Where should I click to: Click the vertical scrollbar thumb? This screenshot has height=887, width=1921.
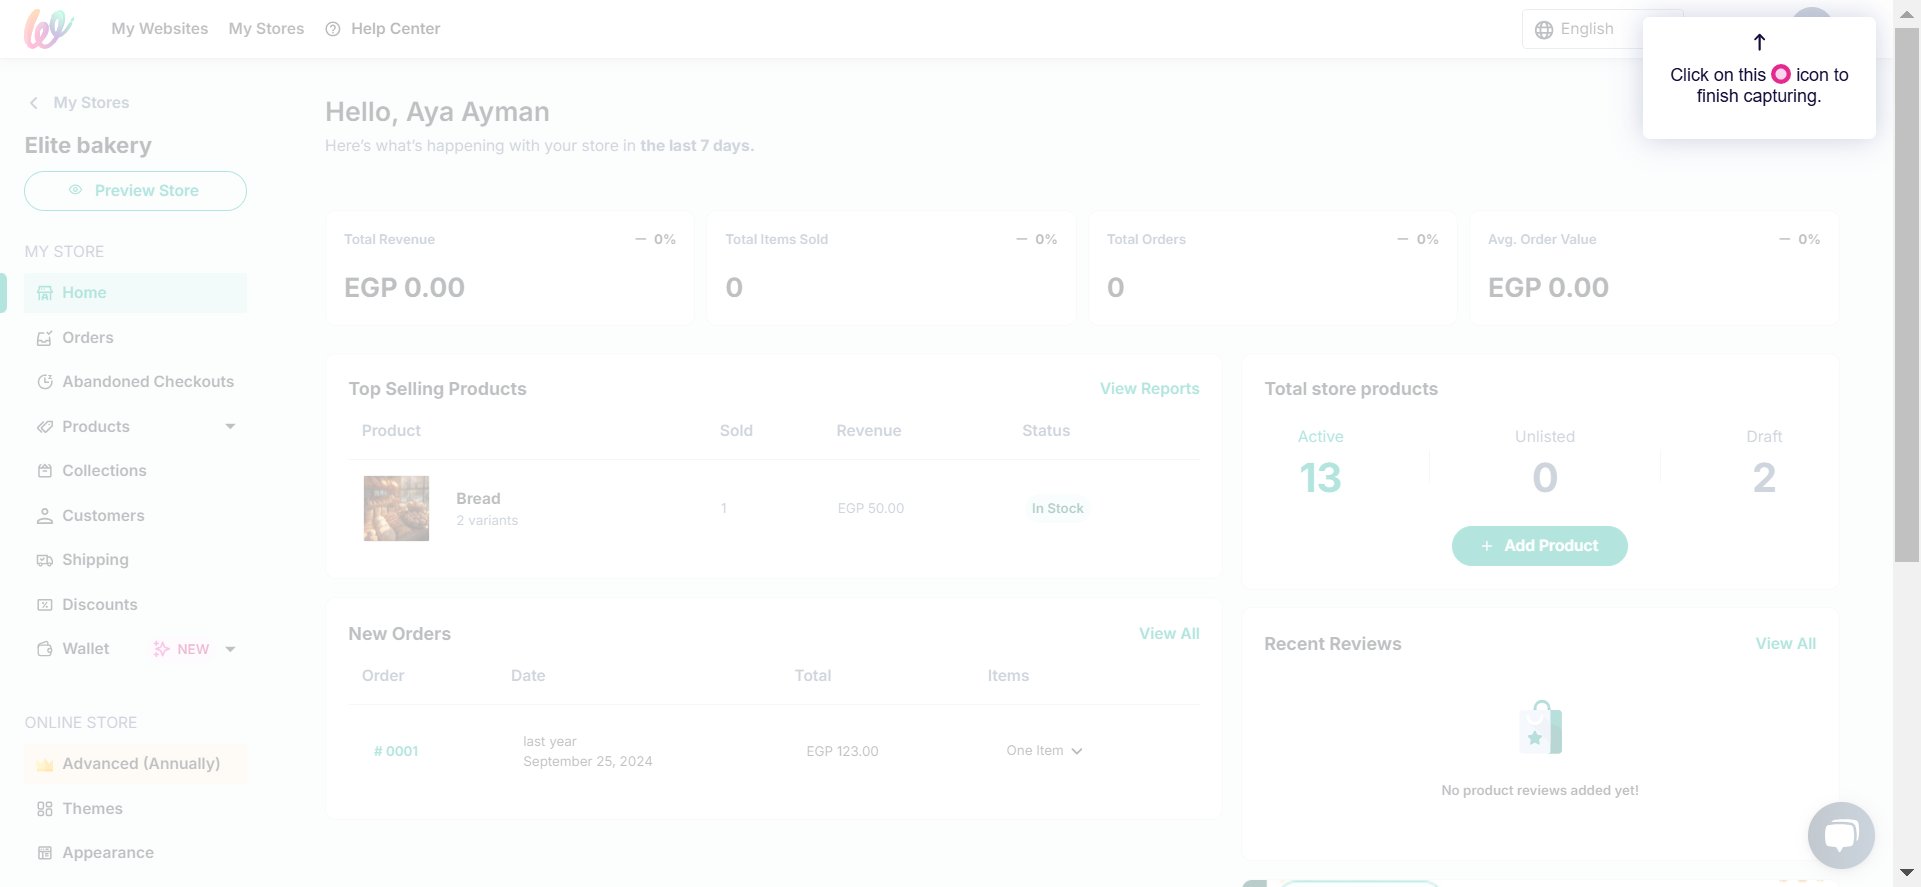tap(1907, 295)
